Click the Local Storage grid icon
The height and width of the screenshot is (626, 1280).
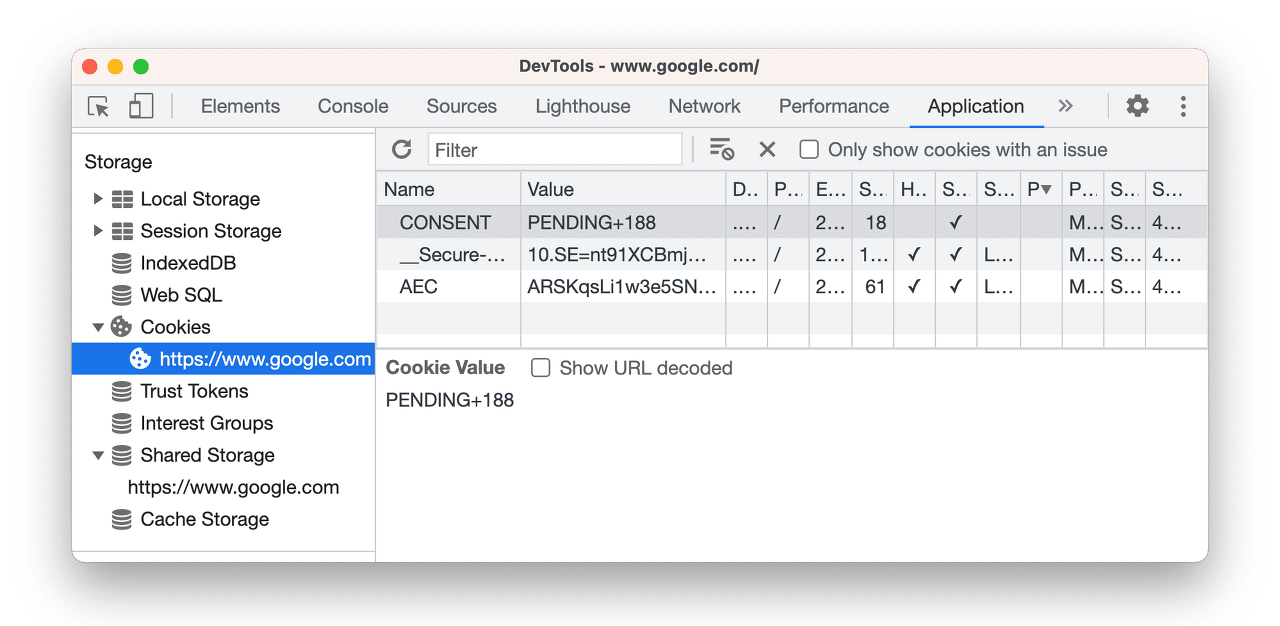click(123, 199)
